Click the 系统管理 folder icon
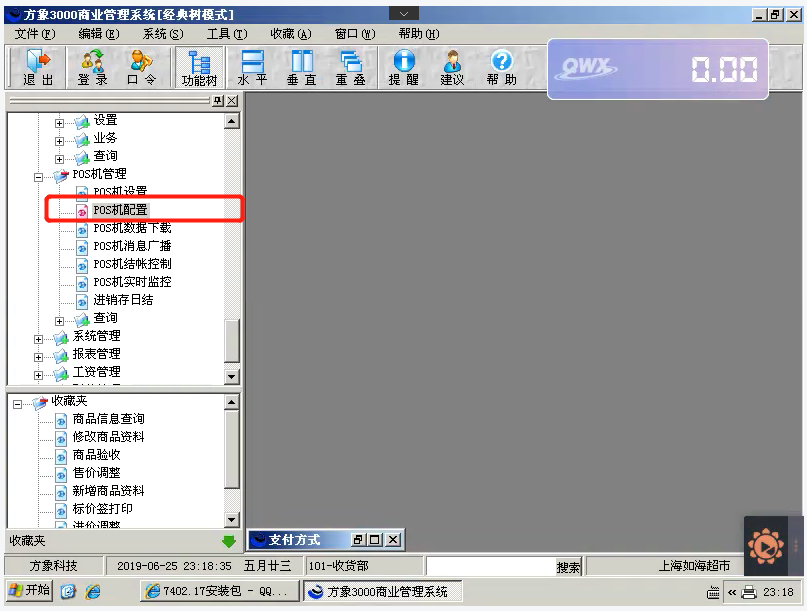The height and width of the screenshot is (611, 807). (61, 338)
